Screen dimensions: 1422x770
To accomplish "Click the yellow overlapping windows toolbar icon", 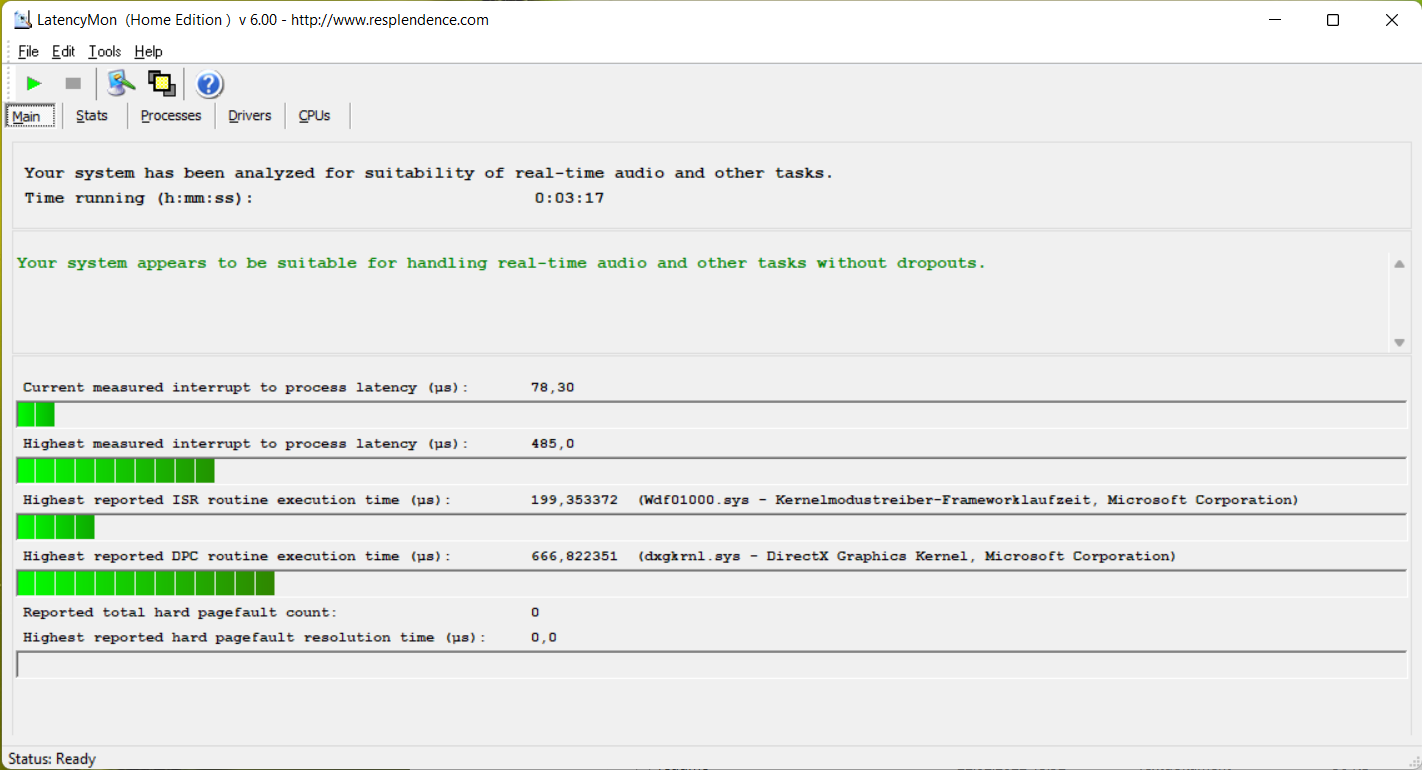I will (x=161, y=84).
